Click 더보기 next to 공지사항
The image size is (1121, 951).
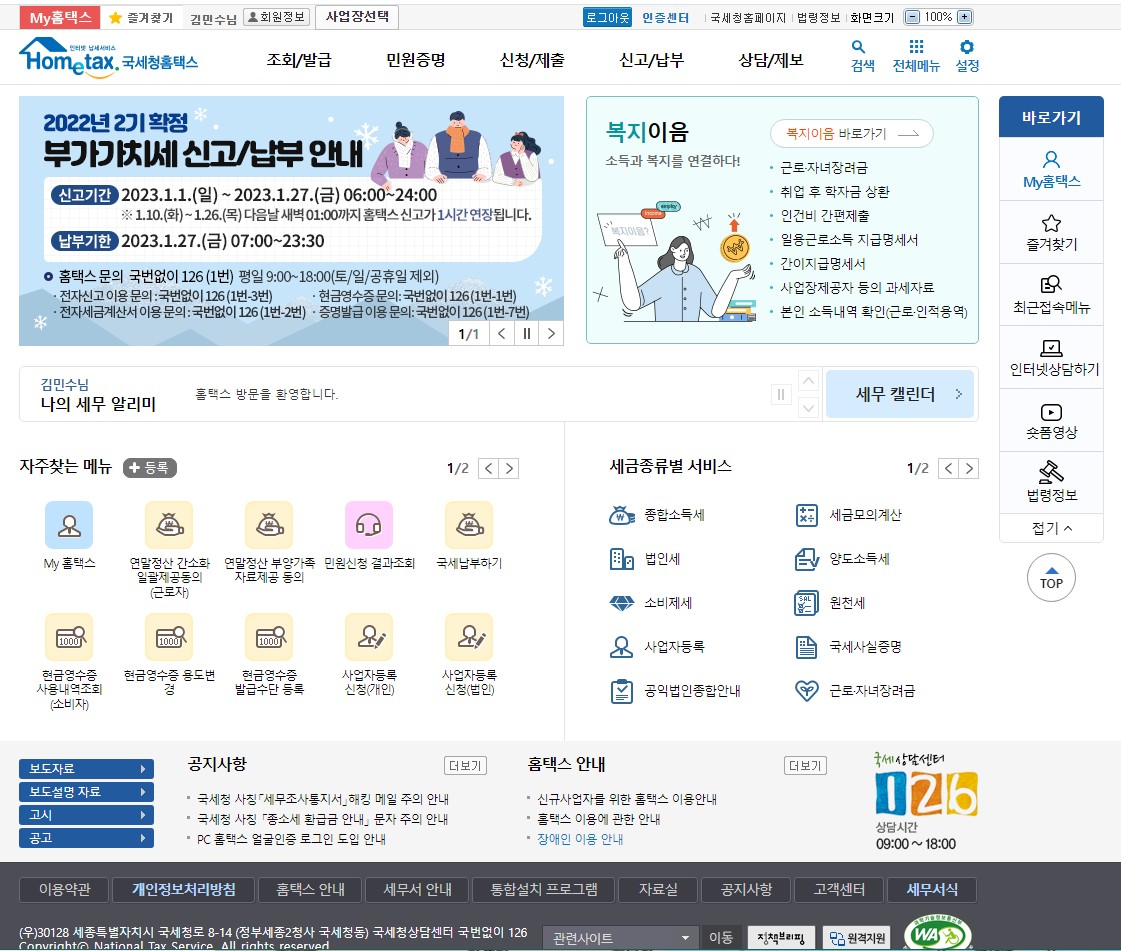[465, 766]
